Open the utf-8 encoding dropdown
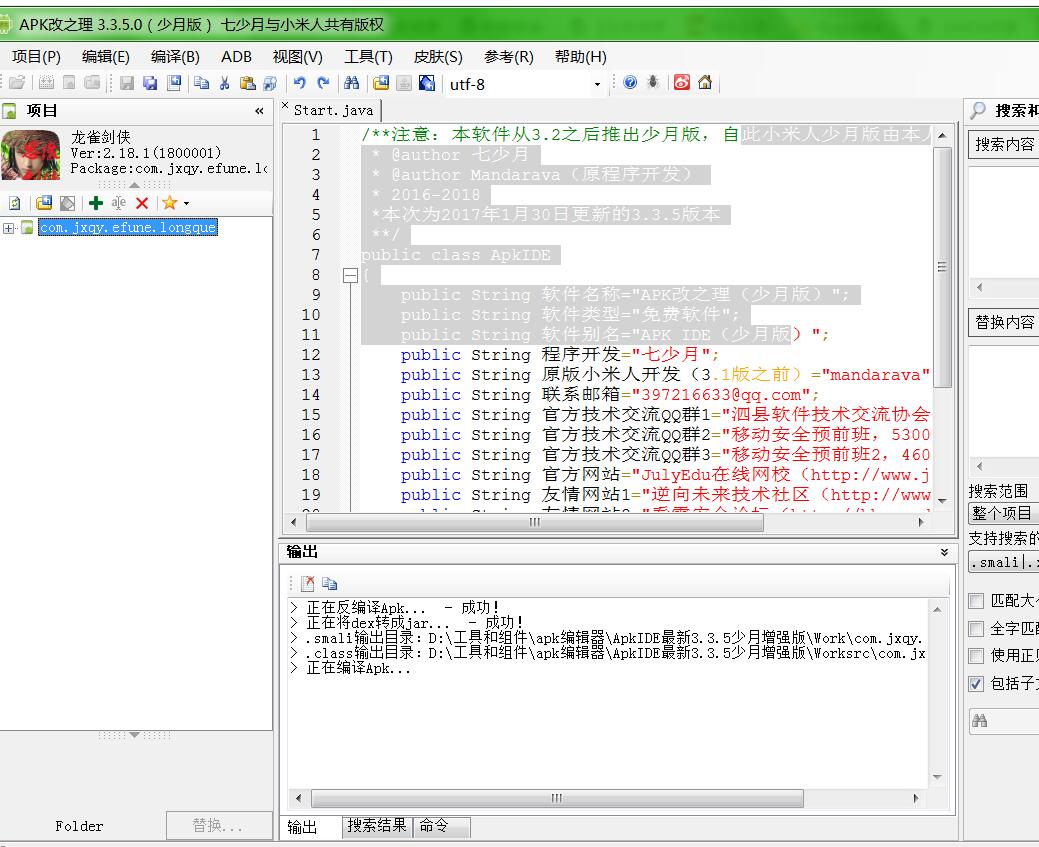Screen dimensions: 1039x847 (x=597, y=85)
